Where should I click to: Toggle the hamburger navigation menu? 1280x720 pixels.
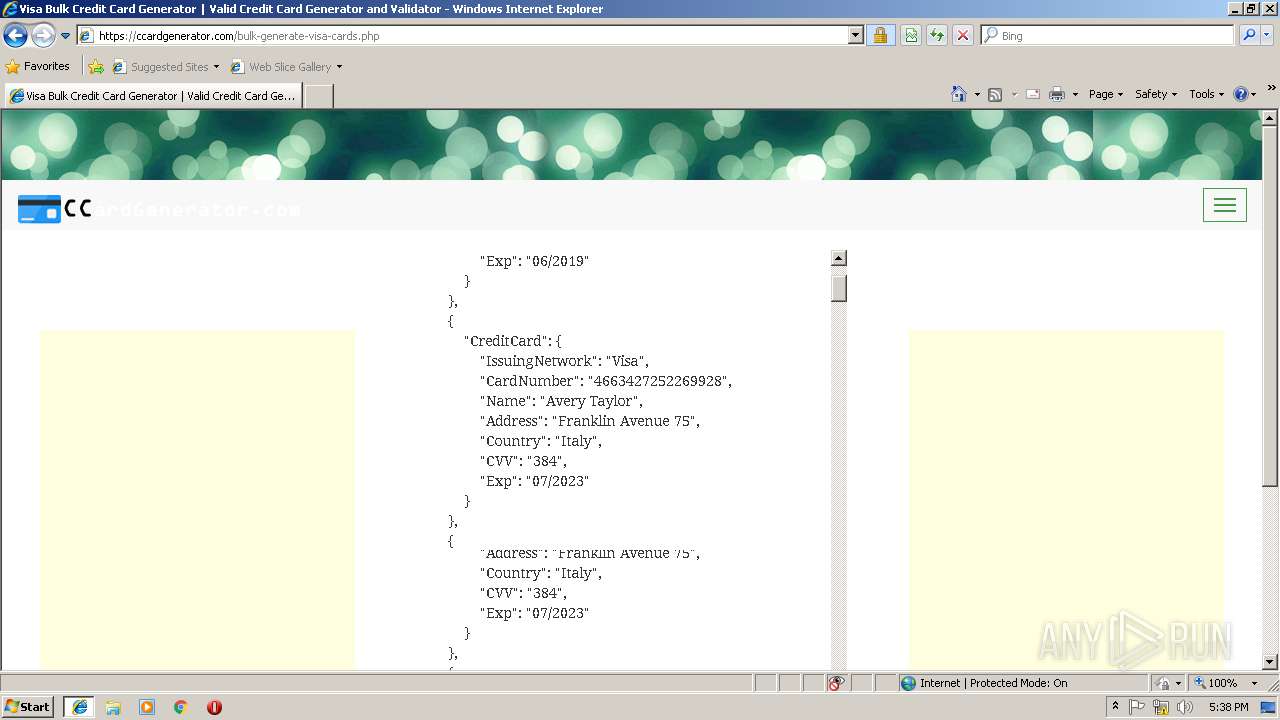tap(1225, 205)
